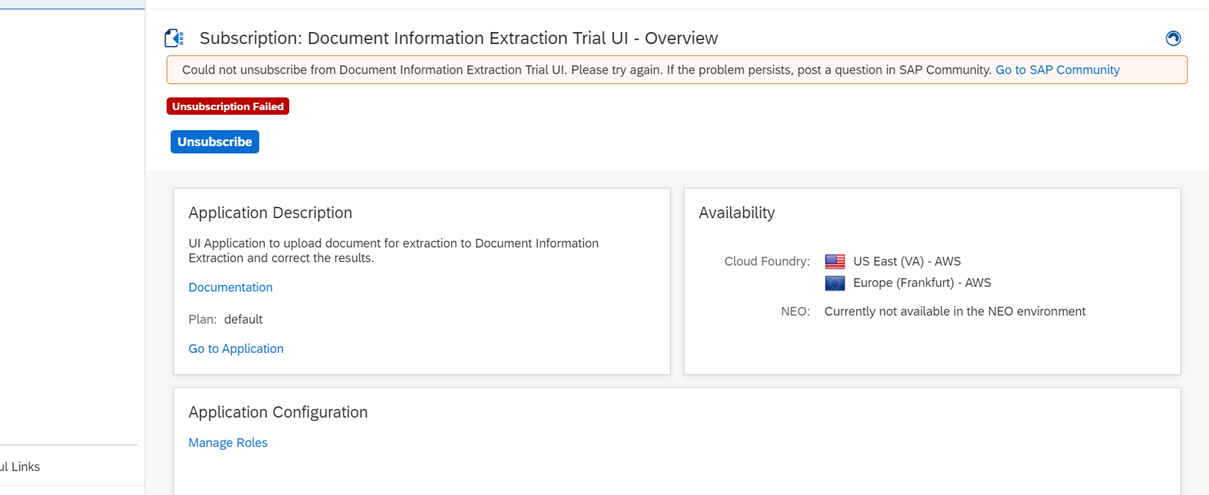The image size is (1209, 495).
Task: Click the EU flag icon for Europe Frankfurt
Action: click(835, 283)
